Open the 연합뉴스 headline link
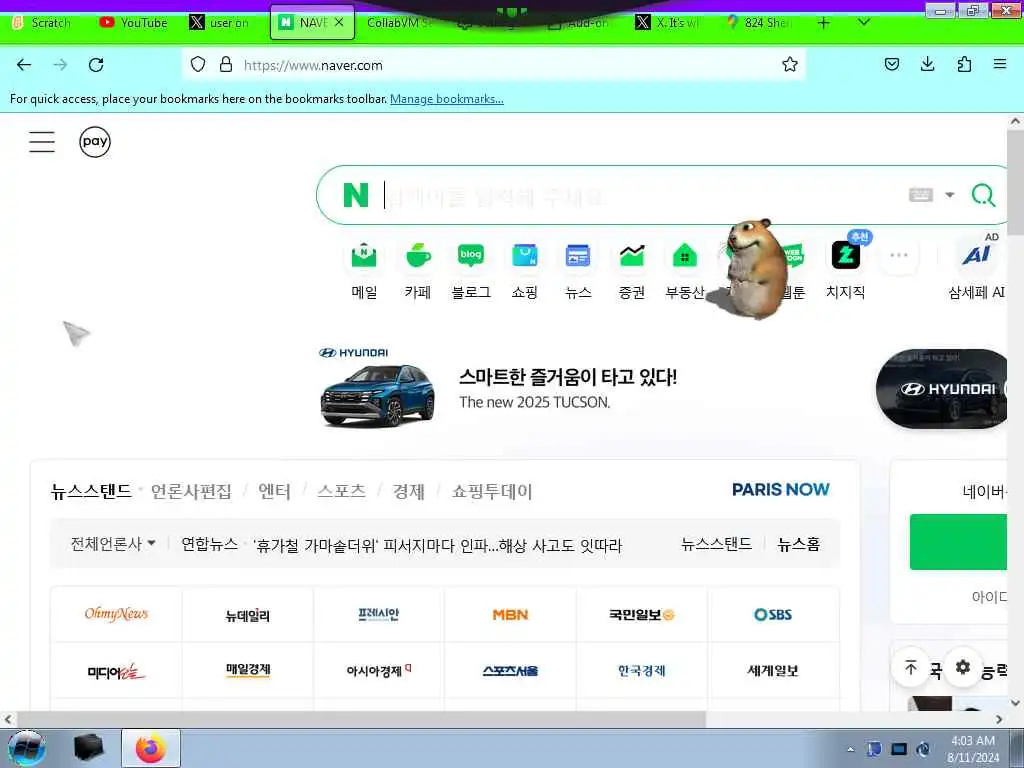Screen dimensions: 1024x768 pos(437,545)
